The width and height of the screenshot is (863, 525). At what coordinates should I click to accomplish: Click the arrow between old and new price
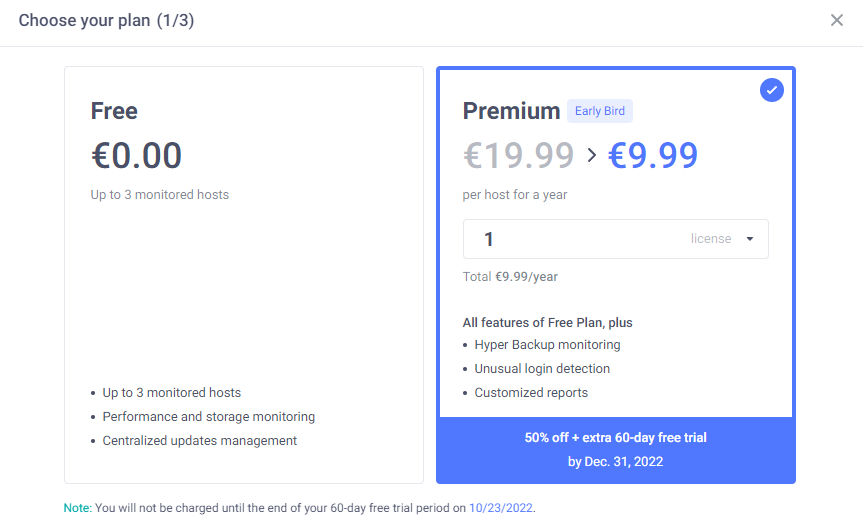pyautogui.click(x=591, y=155)
